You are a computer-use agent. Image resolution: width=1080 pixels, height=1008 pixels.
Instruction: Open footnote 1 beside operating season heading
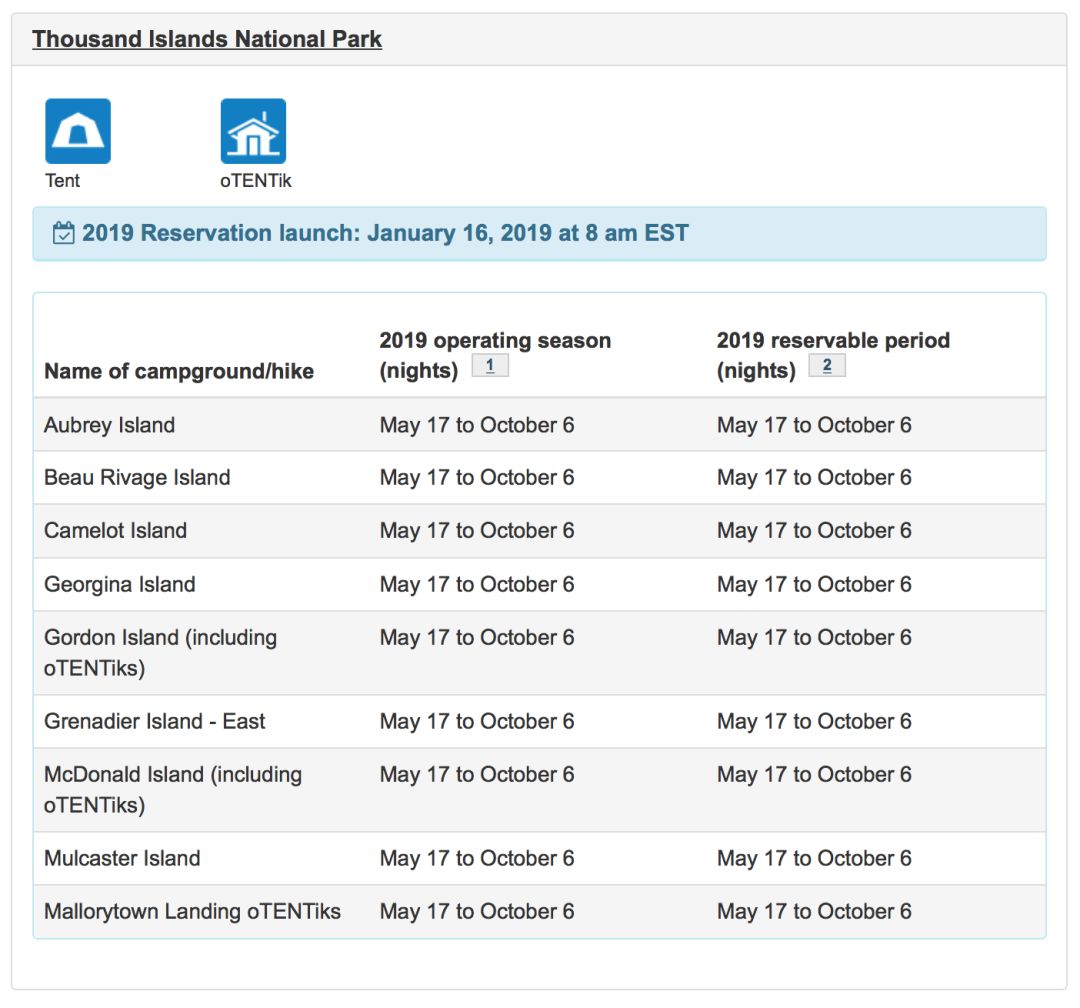pos(490,365)
